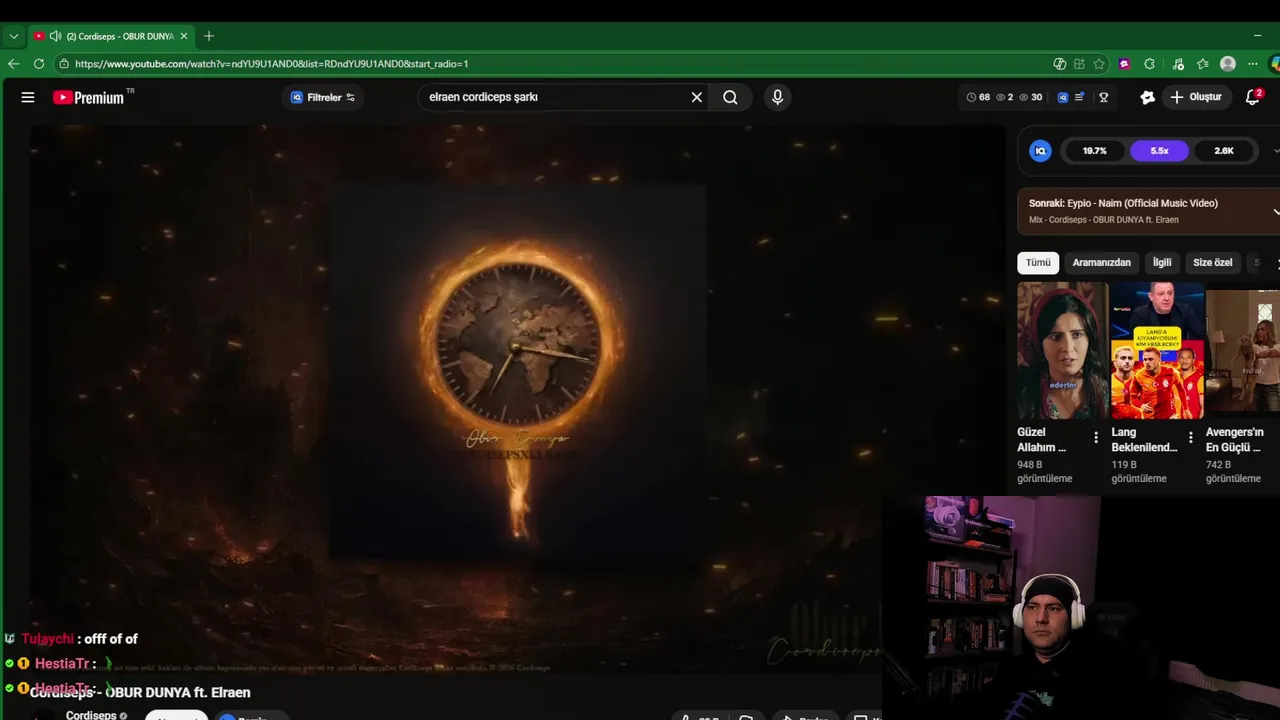Expand the Sonraki mix playlist chevron
The image size is (1280, 720).
point(1275,211)
